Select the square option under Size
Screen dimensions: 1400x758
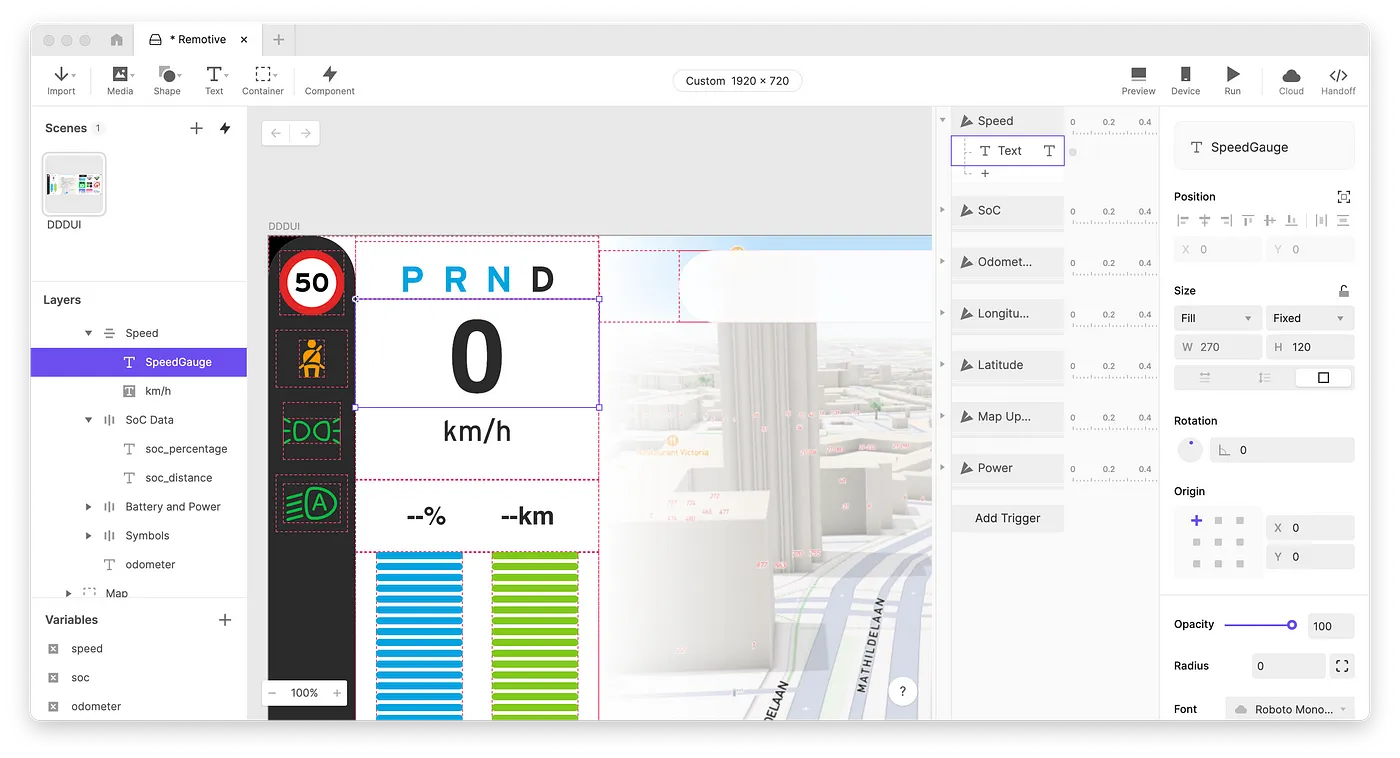[1323, 378]
